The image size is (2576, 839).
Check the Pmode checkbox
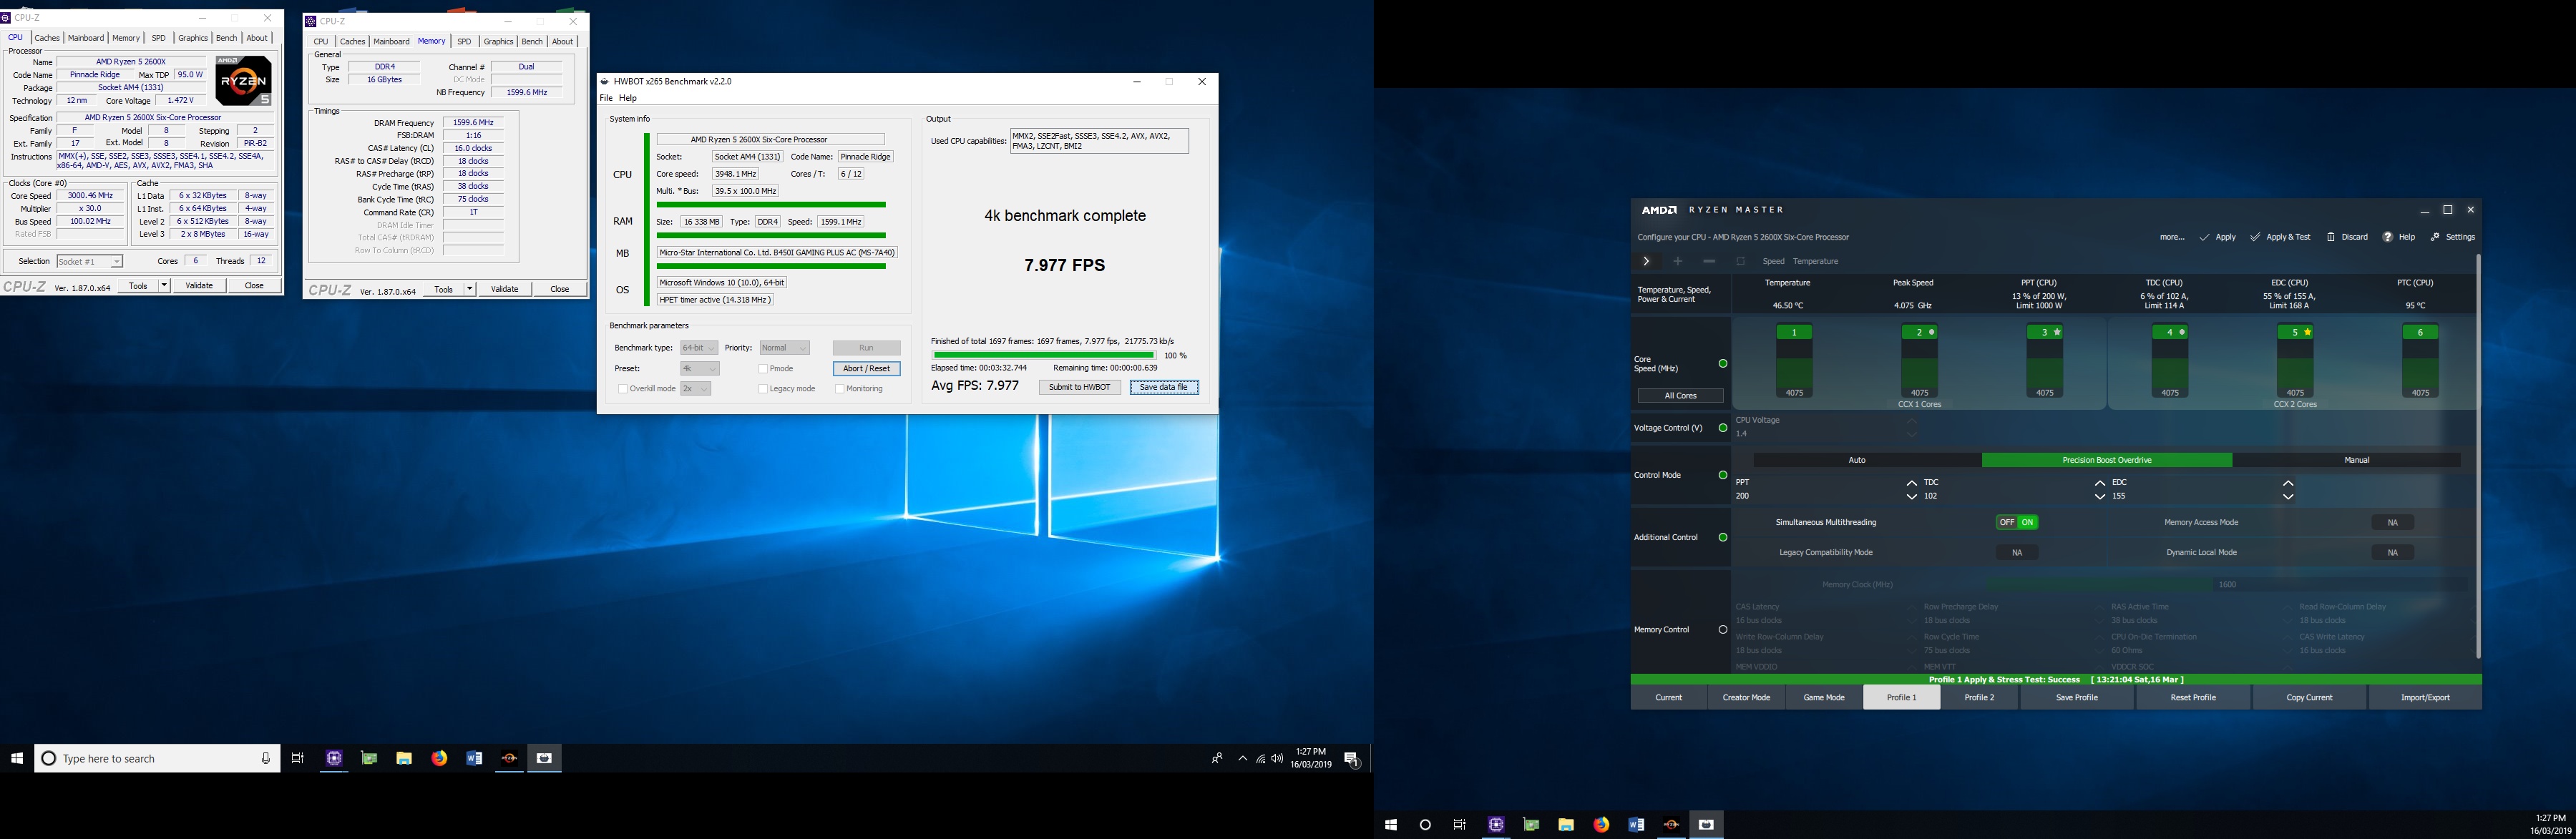[x=764, y=369]
